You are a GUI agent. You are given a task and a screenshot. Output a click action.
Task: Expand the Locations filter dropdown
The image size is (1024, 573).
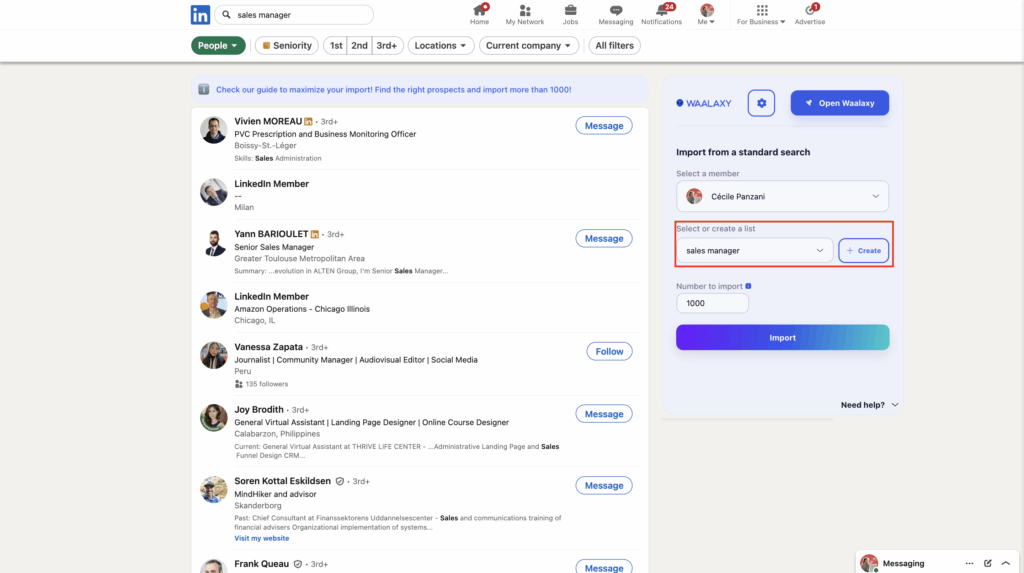(441, 46)
